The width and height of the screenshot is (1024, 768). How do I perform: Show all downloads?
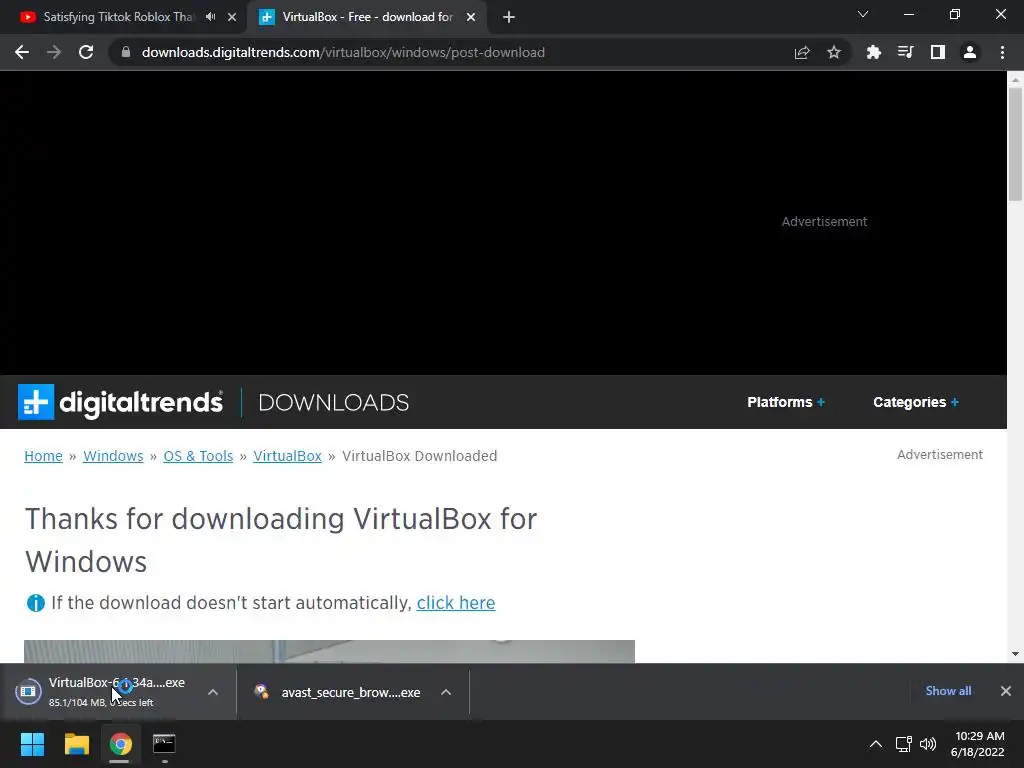948,691
